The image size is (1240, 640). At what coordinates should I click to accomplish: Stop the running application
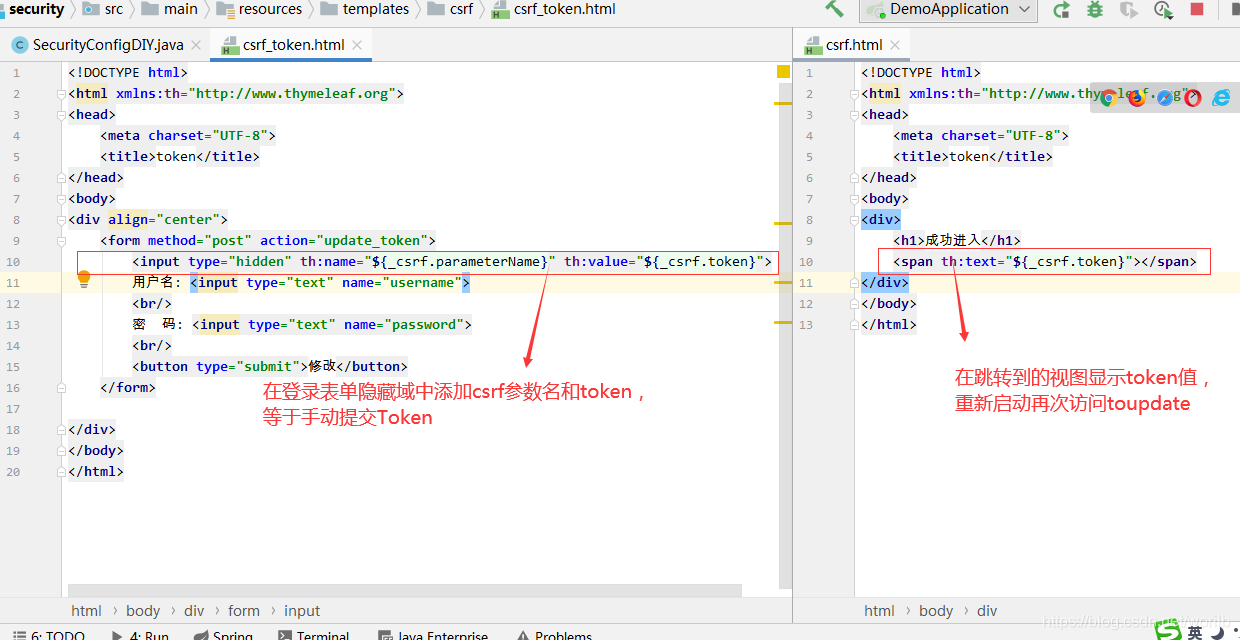(1197, 9)
